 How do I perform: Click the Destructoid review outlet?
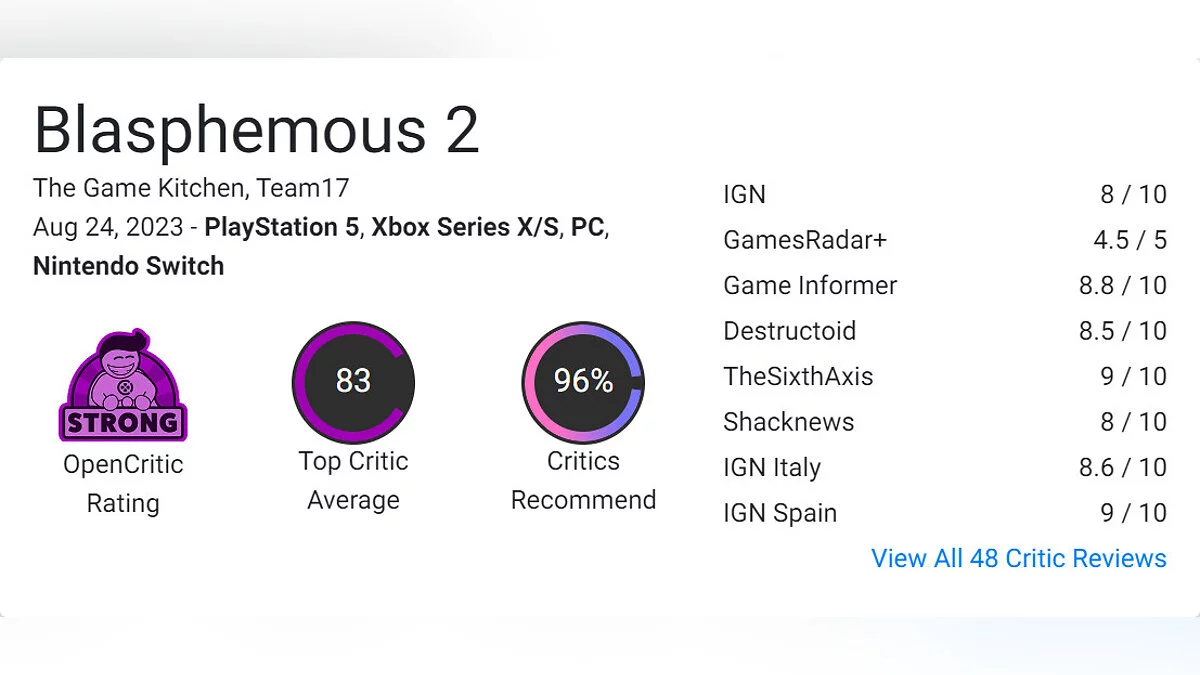pyautogui.click(x=789, y=331)
